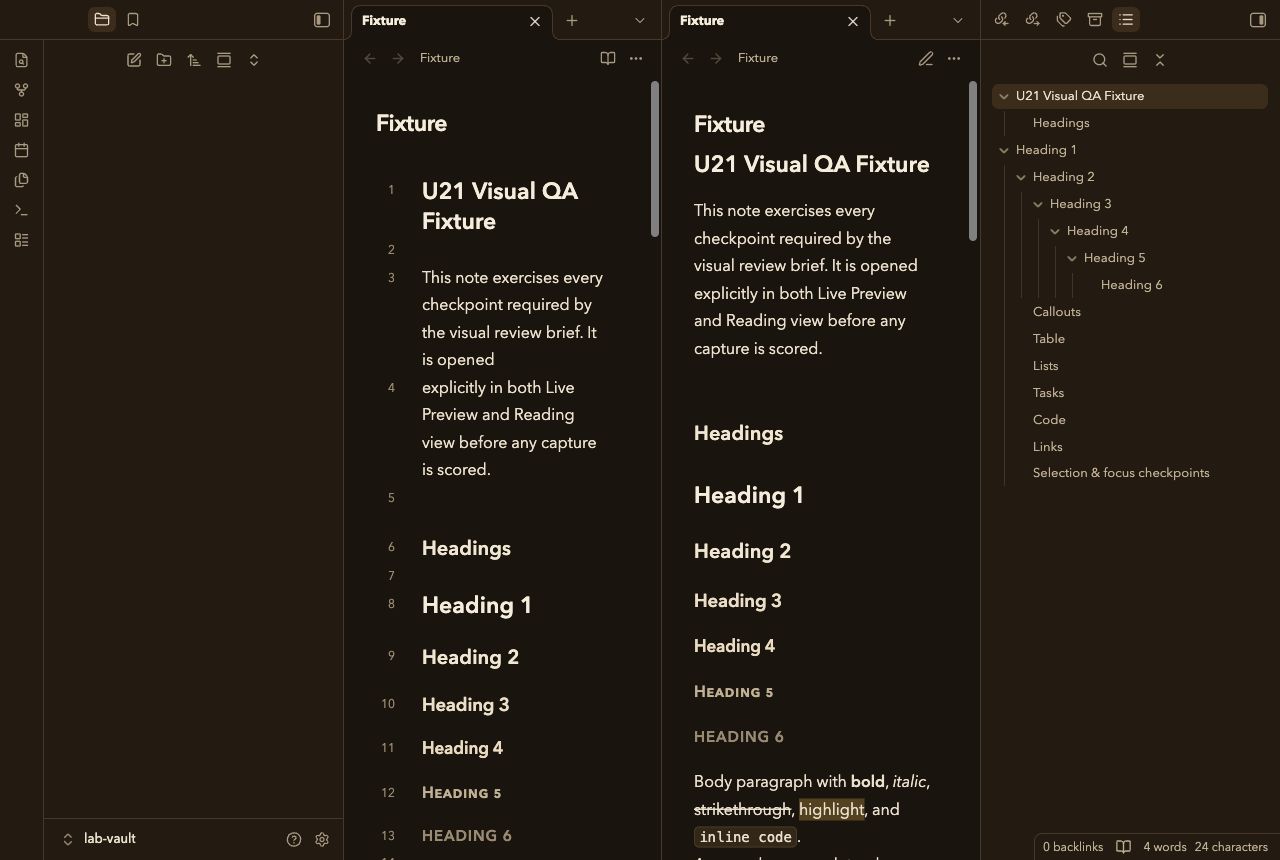Image resolution: width=1280 pixels, height=860 pixels.
Task: Create a new folder icon
Action: [164, 60]
